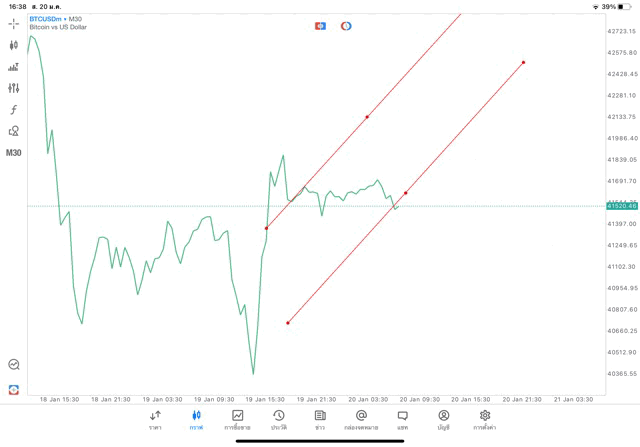Viewport: 640px width, 447px height.
Task: Change the M30 timeframe in sidebar
Action: pos(14,153)
